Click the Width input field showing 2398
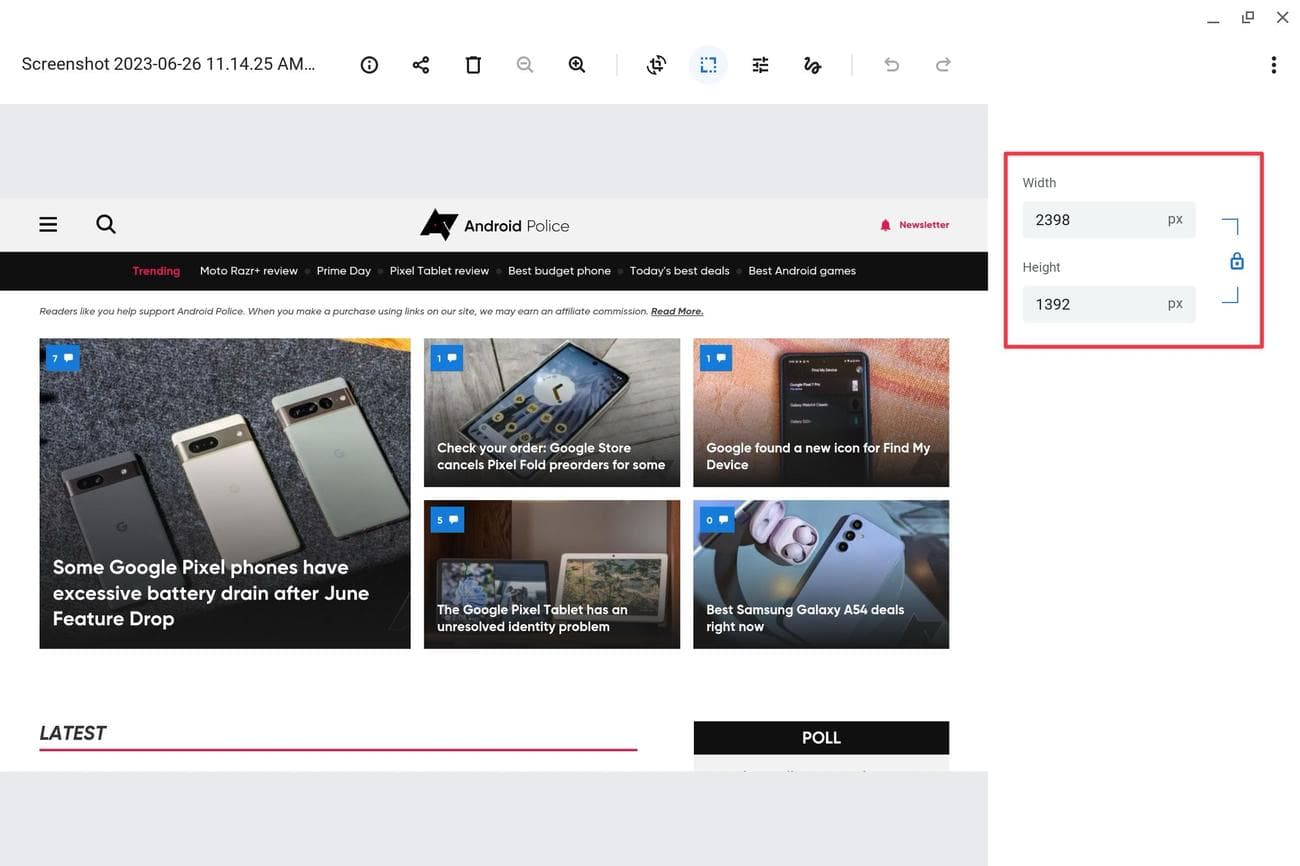This screenshot has height=866, width=1300. pos(1108,219)
